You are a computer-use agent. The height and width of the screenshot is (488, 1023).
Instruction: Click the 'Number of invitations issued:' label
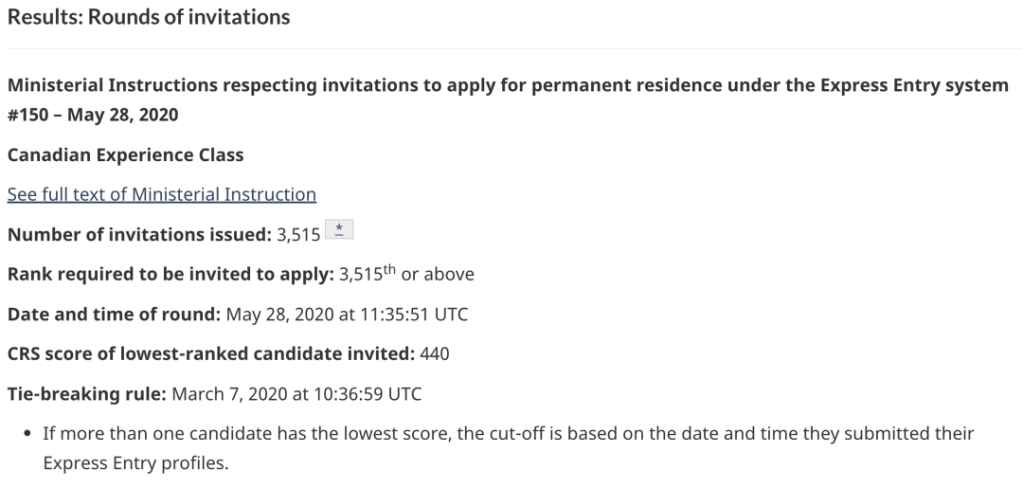(x=139, y=235)
